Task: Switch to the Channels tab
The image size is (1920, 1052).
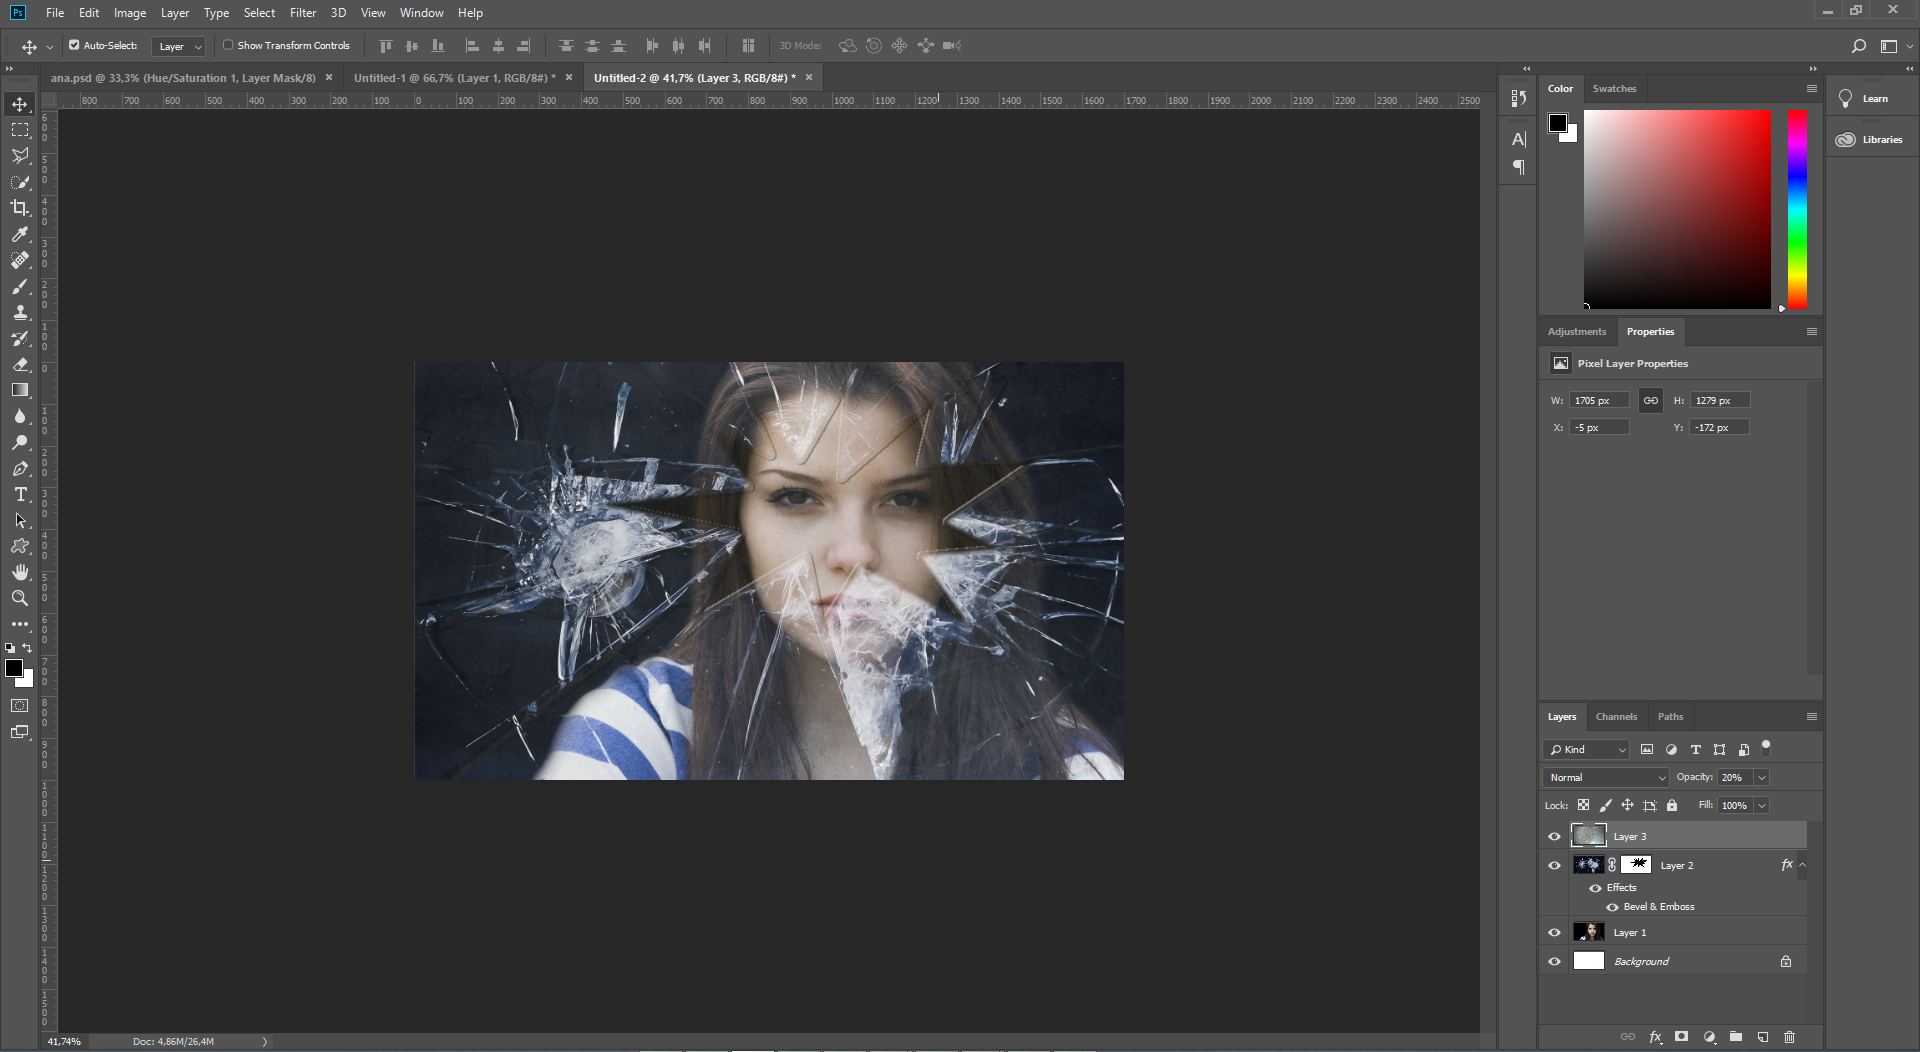Action: pyautogui.click(x=1616, y=717)
